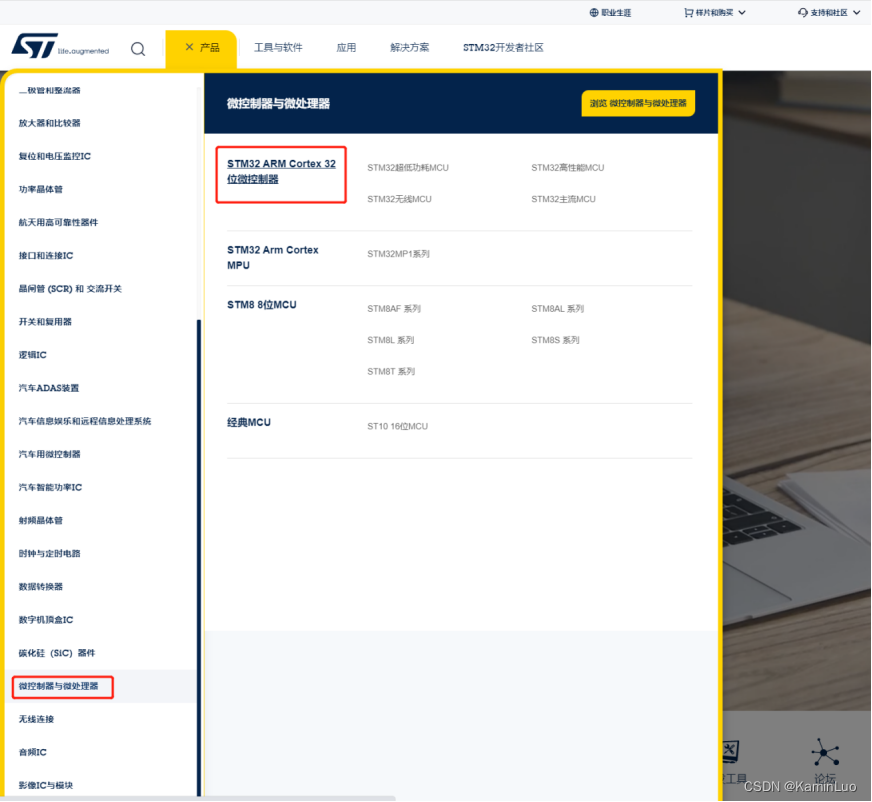872x802 pixels.
Task: Click the bottom horizontal scrollbar
Action: click(x=198, y=799)
